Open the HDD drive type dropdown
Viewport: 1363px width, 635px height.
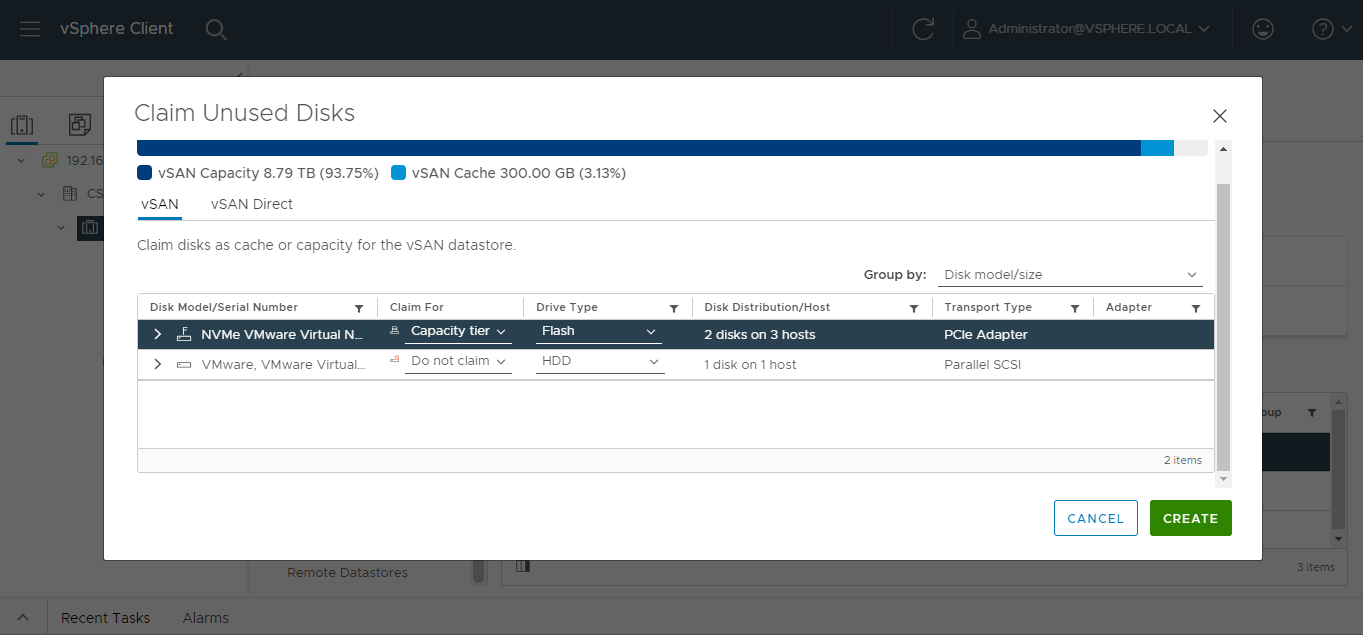(599, 362)
